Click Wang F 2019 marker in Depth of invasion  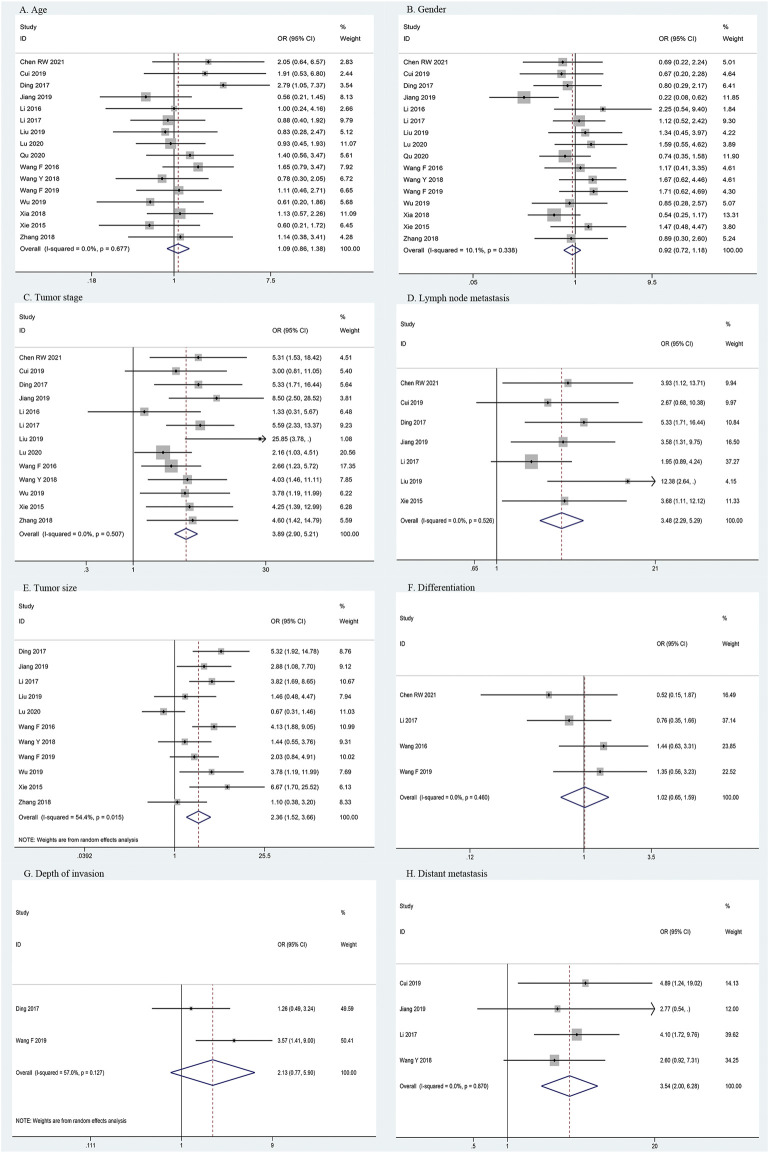click(234, 1012)
